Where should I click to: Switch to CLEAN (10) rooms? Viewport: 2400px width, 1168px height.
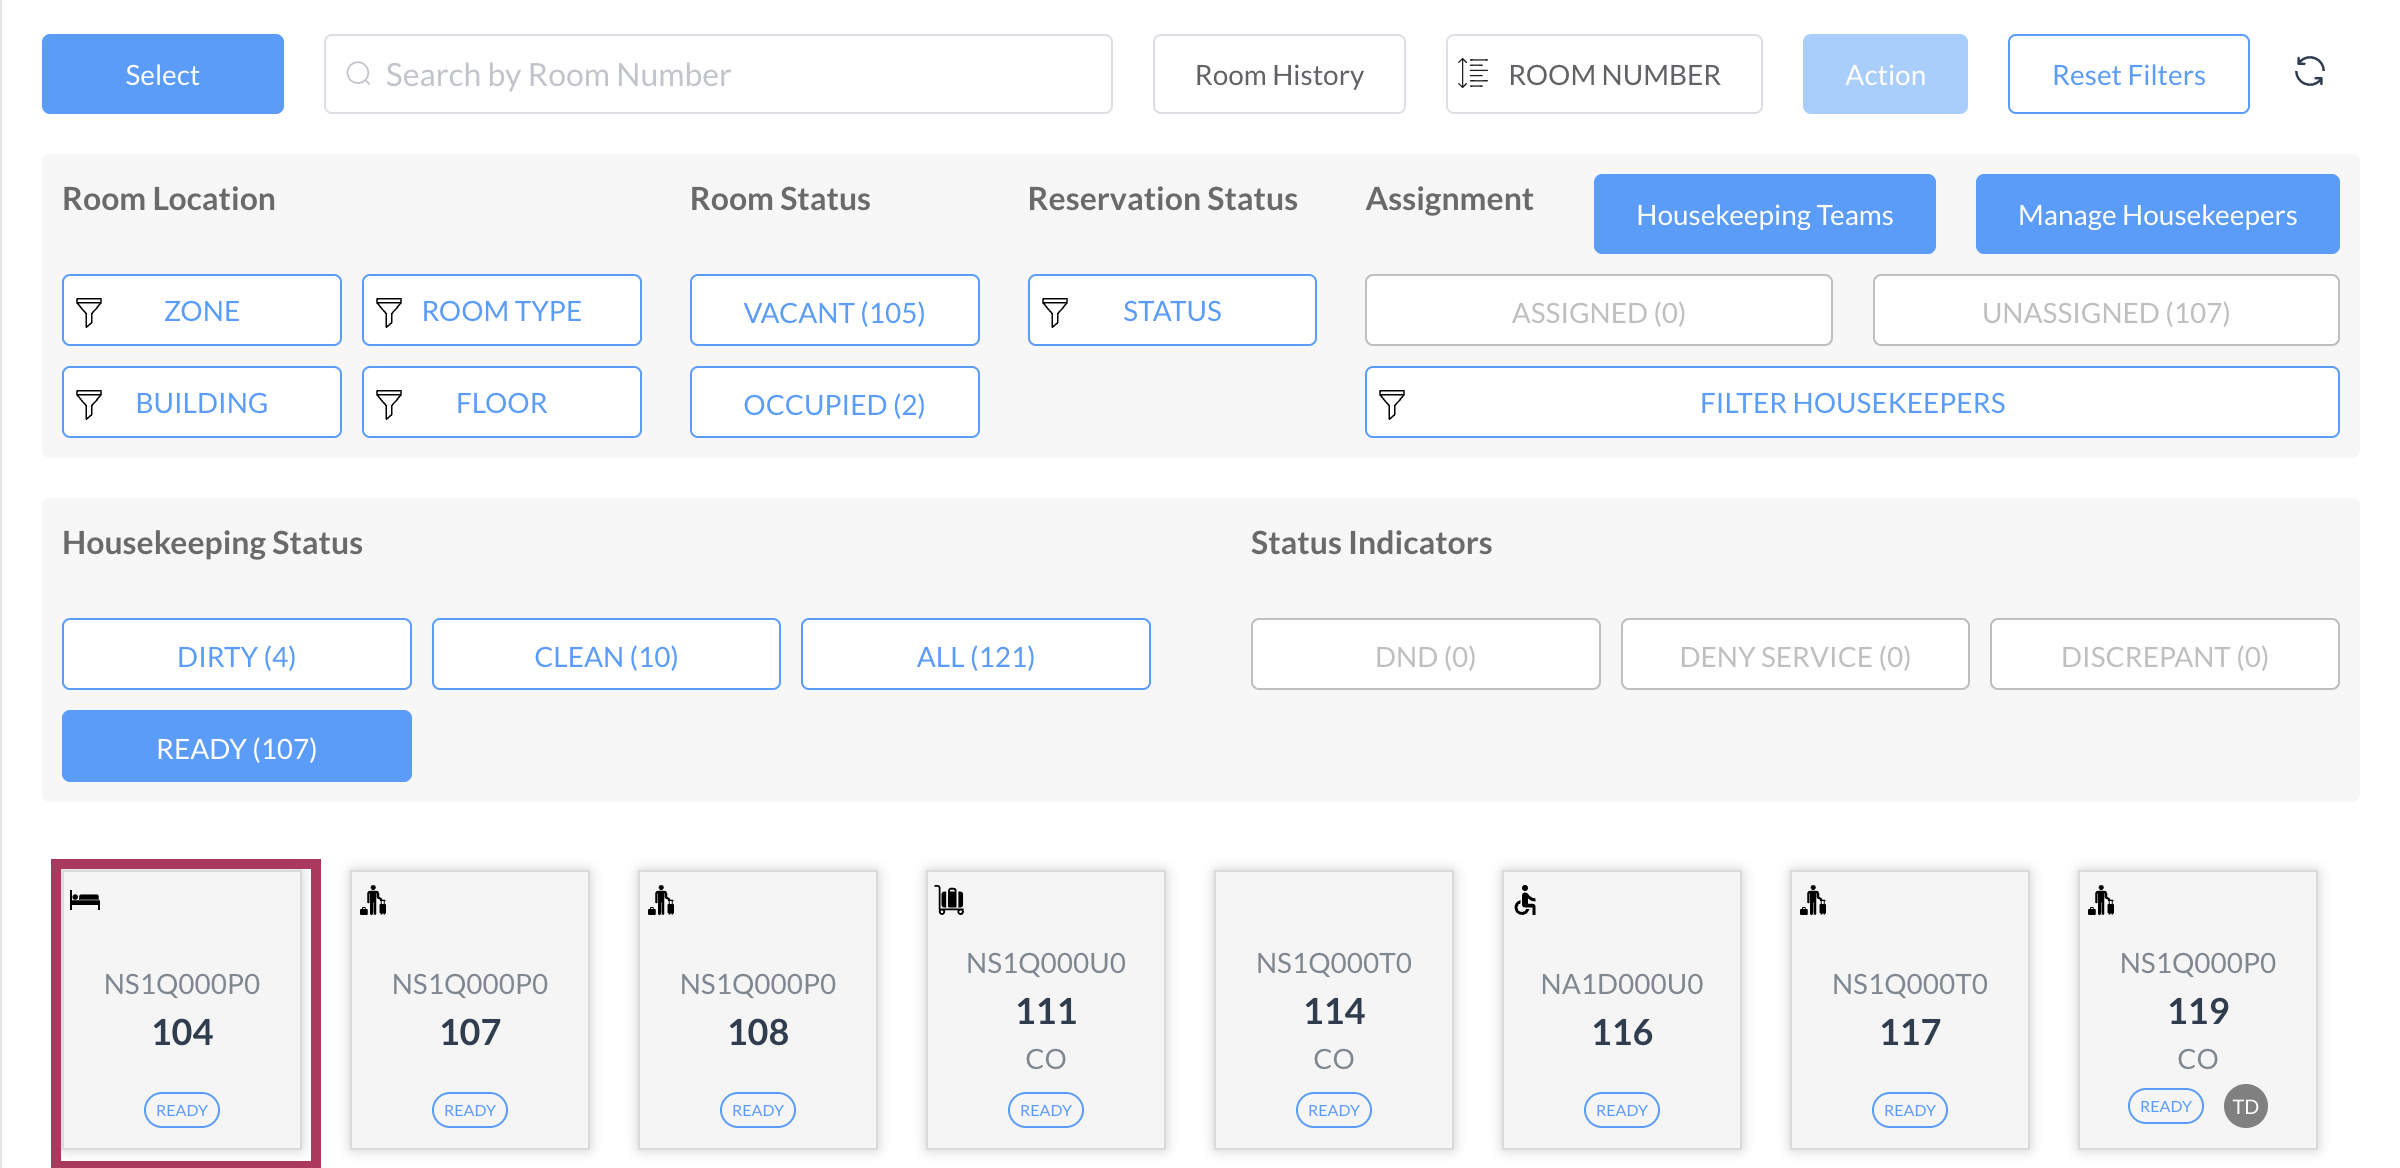tap(606, 655)
